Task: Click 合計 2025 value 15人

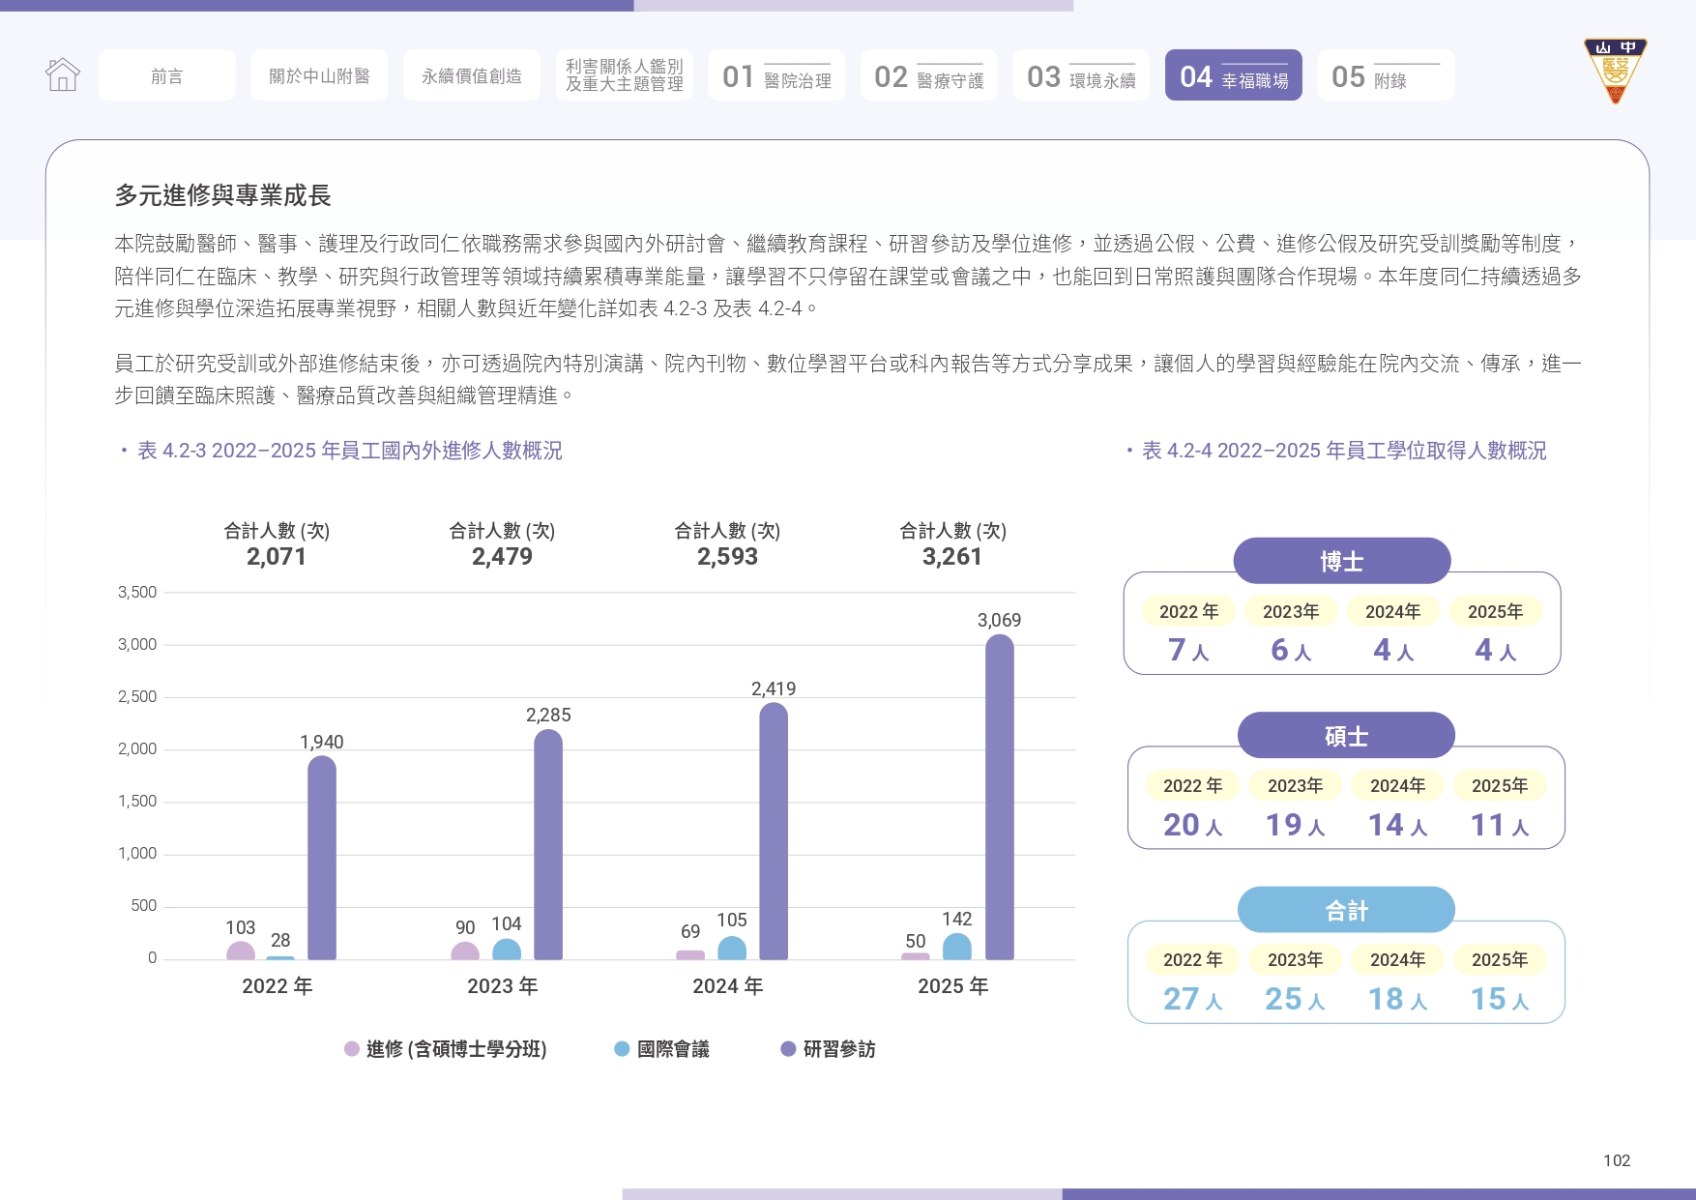Action: [x=1500, y=999]
